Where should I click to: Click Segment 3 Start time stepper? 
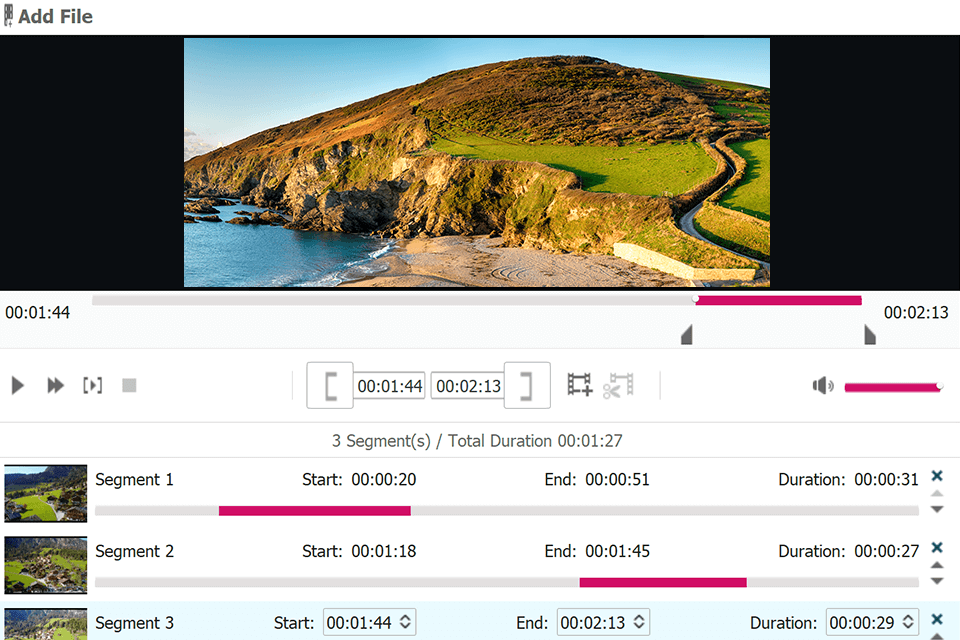pos(406,623)
